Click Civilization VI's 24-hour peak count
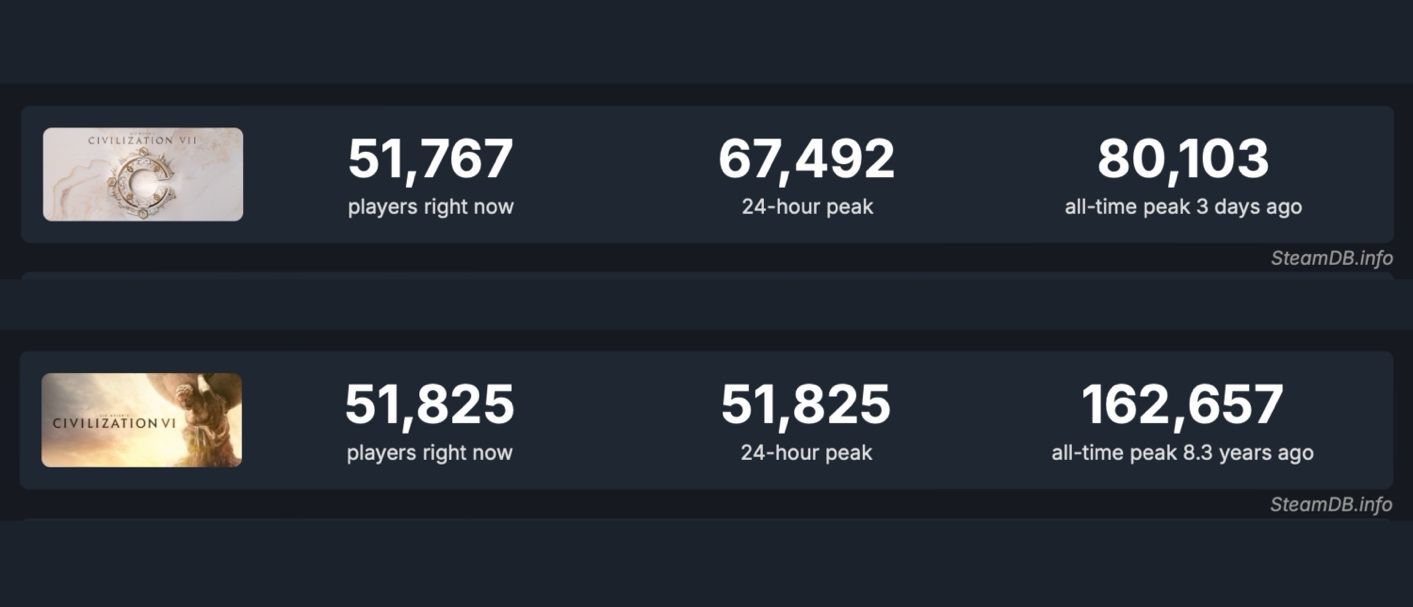This screenshot has width=1413, height=607. pyautogui.click(x=806, y=405)
